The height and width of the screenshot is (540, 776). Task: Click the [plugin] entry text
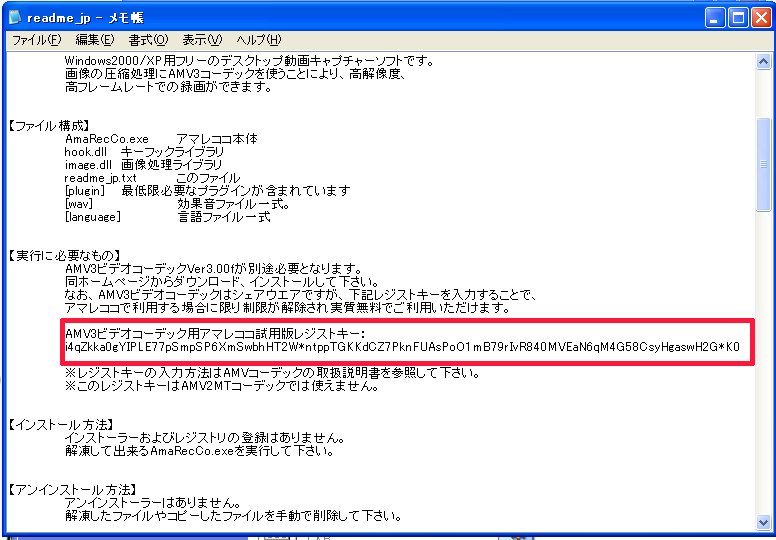point(85,191)
